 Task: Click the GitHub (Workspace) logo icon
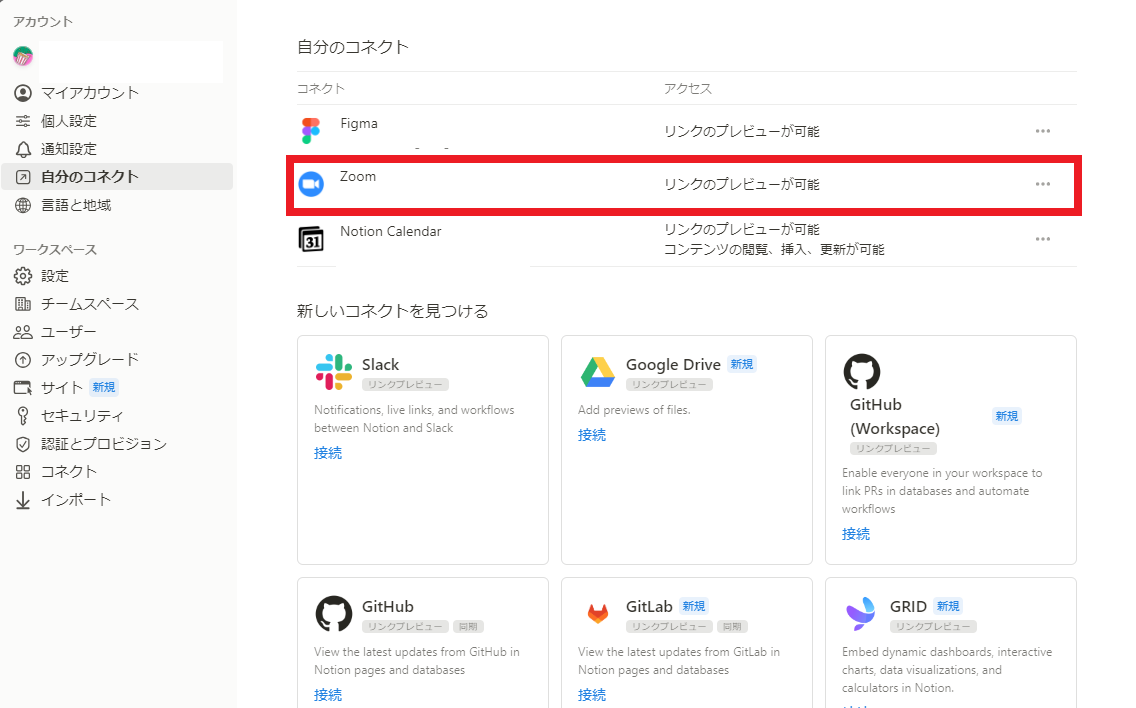tap(862, 372)
